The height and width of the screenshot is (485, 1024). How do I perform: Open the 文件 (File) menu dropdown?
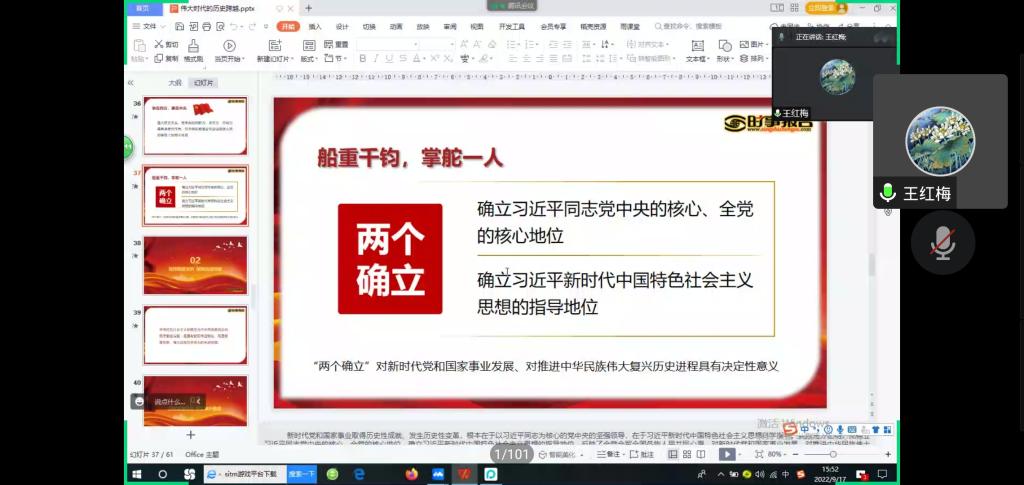tap(149, 26)
